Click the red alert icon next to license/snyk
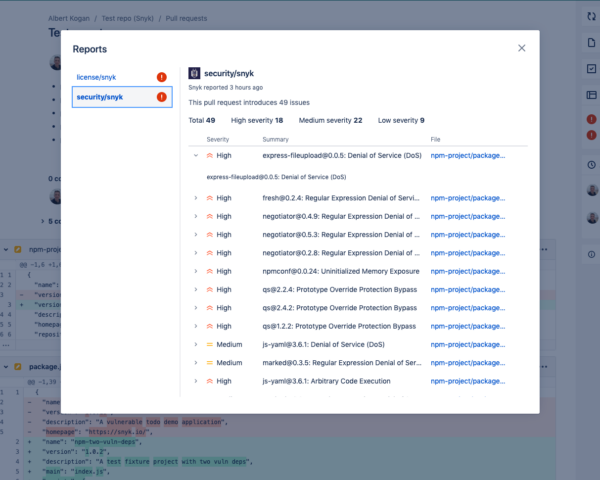 161,77
